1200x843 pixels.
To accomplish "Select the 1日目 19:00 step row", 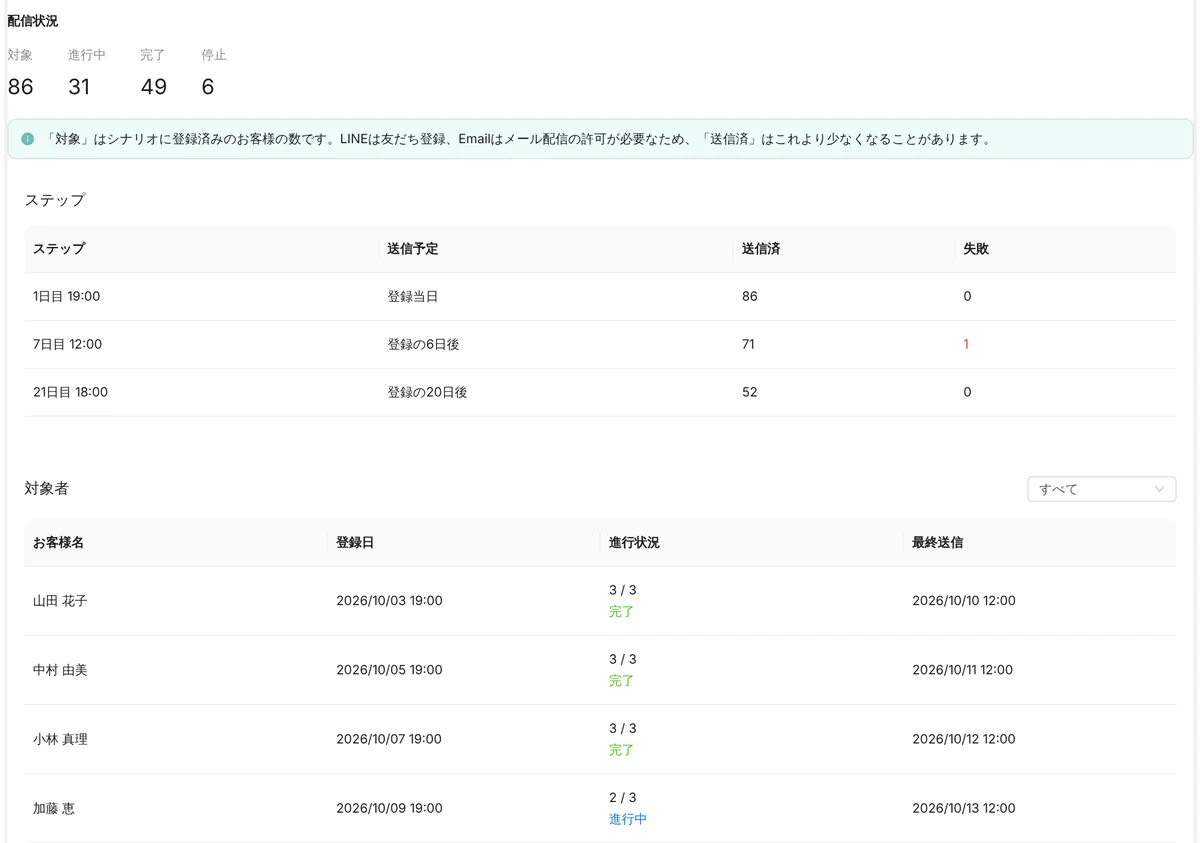I will pyautogui.click(x=600, y=297).
